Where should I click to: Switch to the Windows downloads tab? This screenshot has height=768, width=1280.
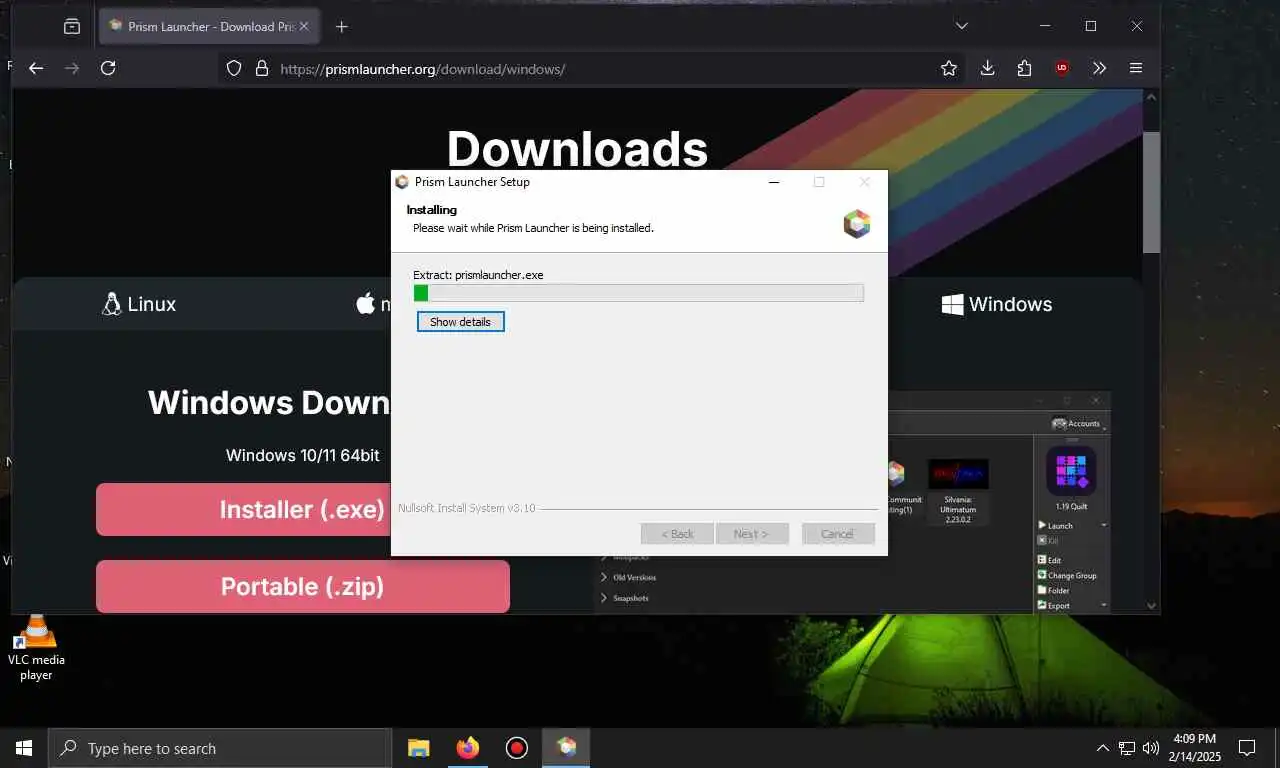997,304
